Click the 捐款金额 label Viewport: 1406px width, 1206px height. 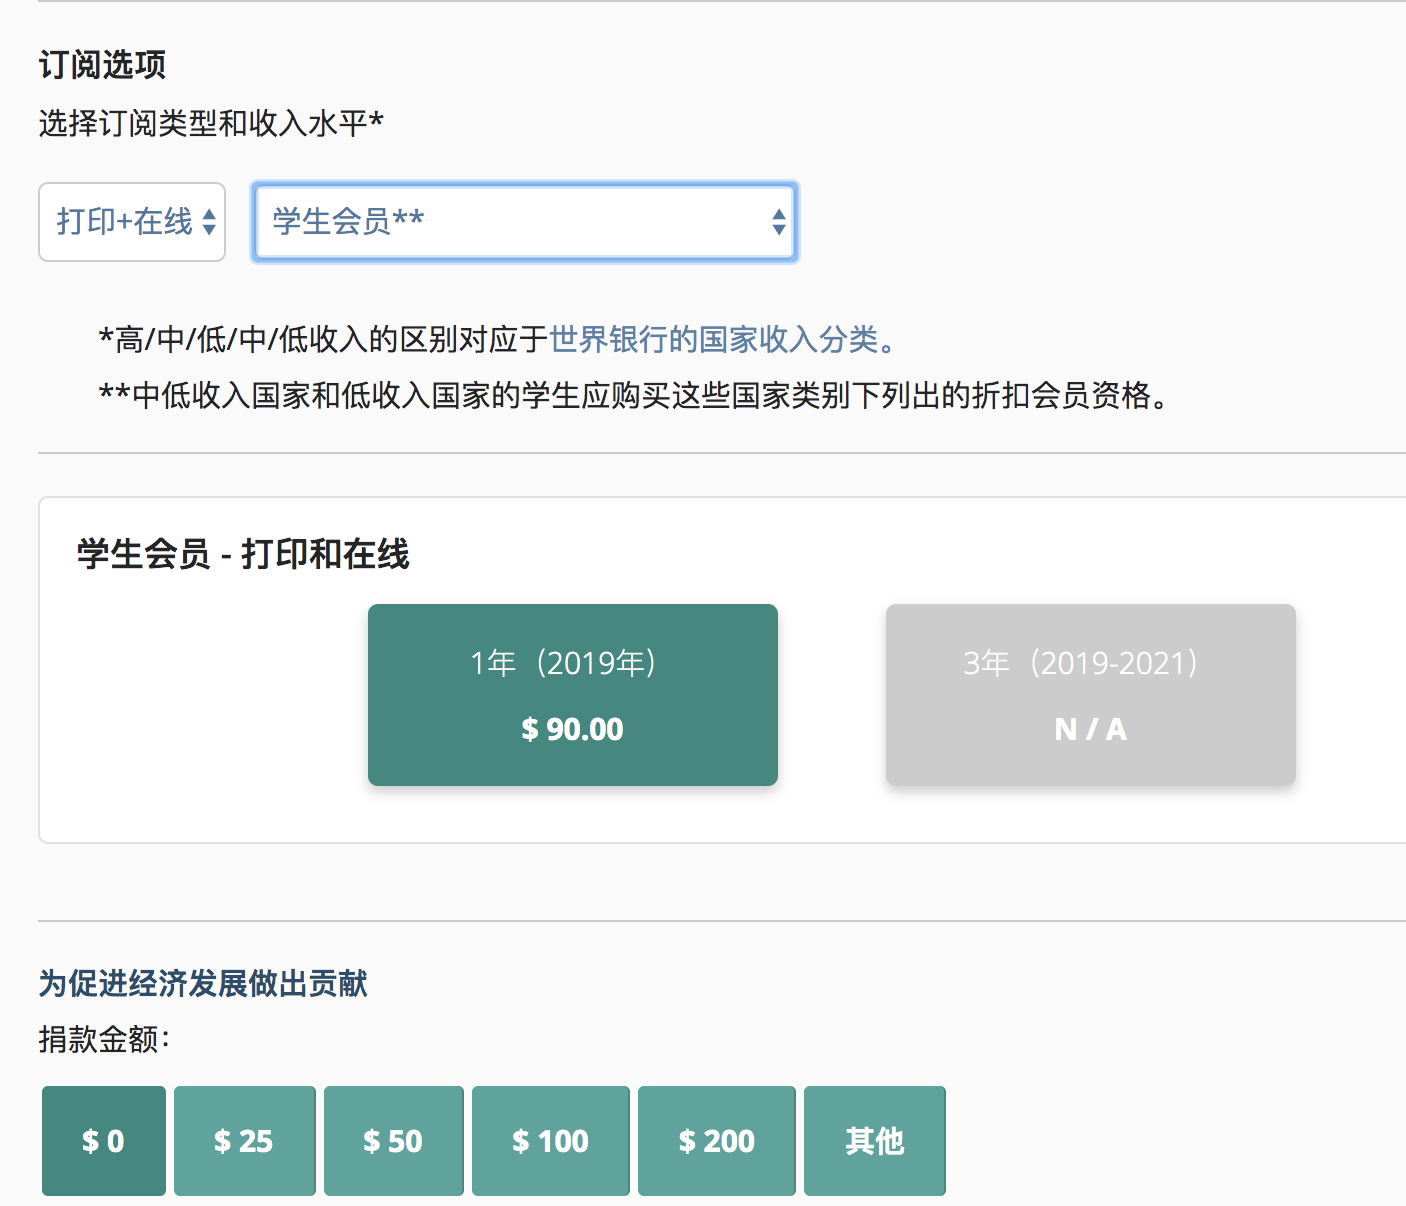click(104, 1040)
